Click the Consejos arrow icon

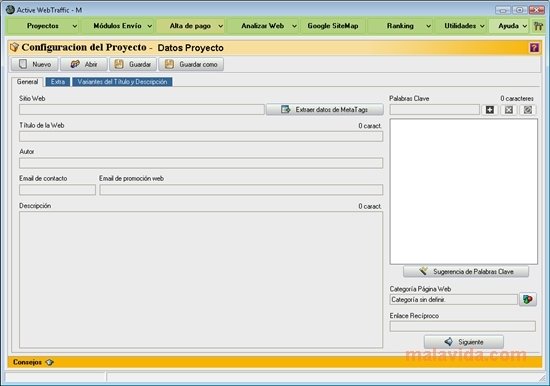(49, 362)
